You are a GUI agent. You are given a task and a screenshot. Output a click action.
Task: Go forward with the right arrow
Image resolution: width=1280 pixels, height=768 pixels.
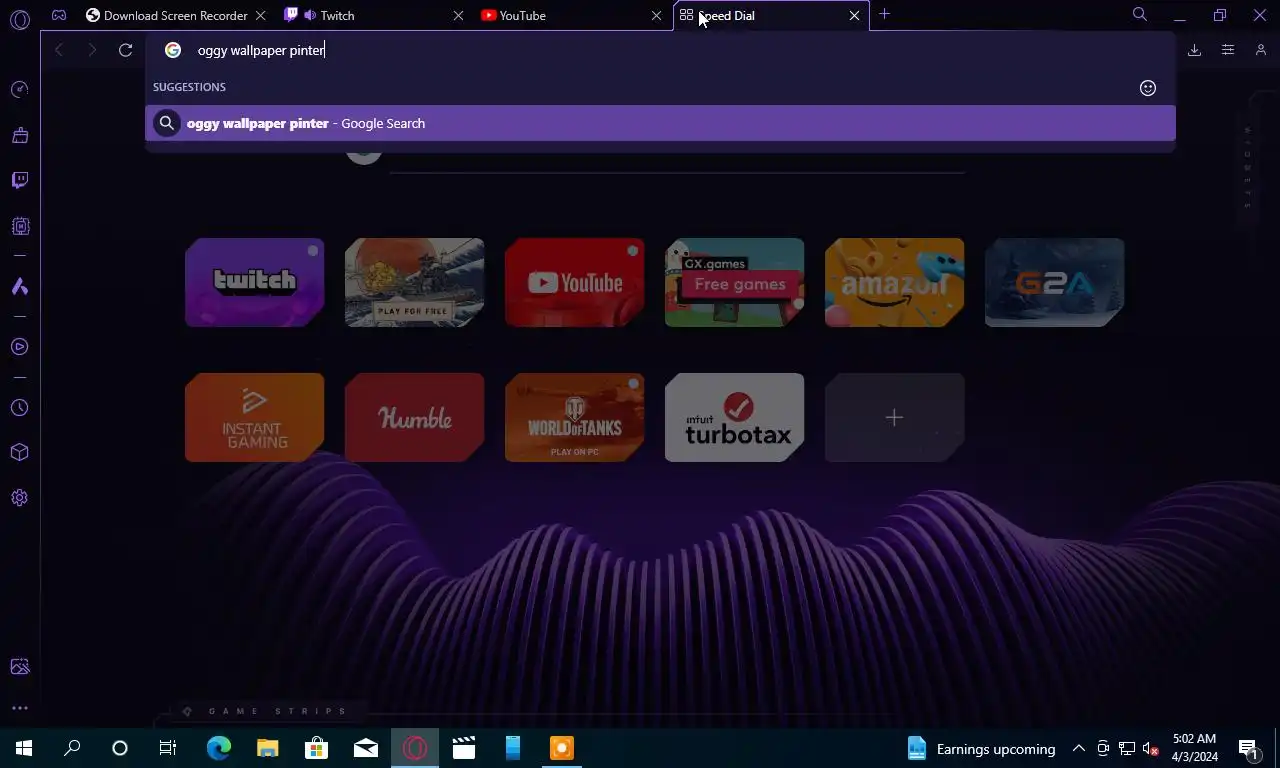coord(92,50)
